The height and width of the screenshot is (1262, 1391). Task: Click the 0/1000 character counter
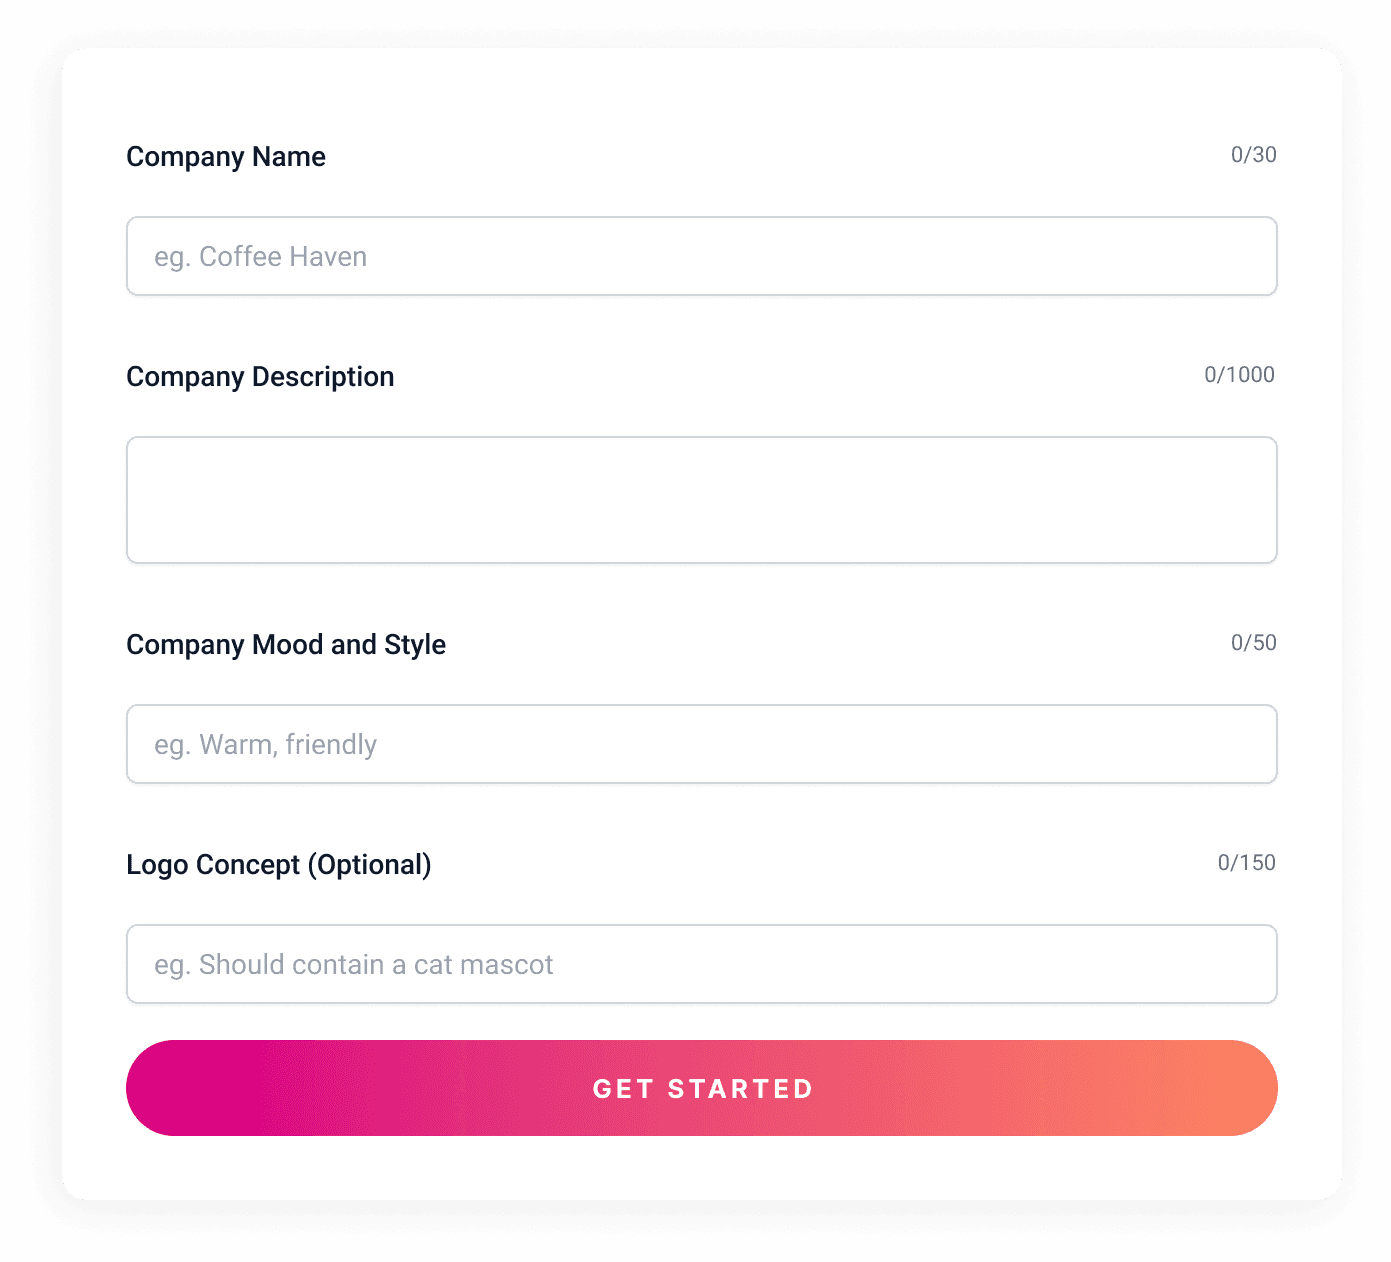[x=1239, y=375]
